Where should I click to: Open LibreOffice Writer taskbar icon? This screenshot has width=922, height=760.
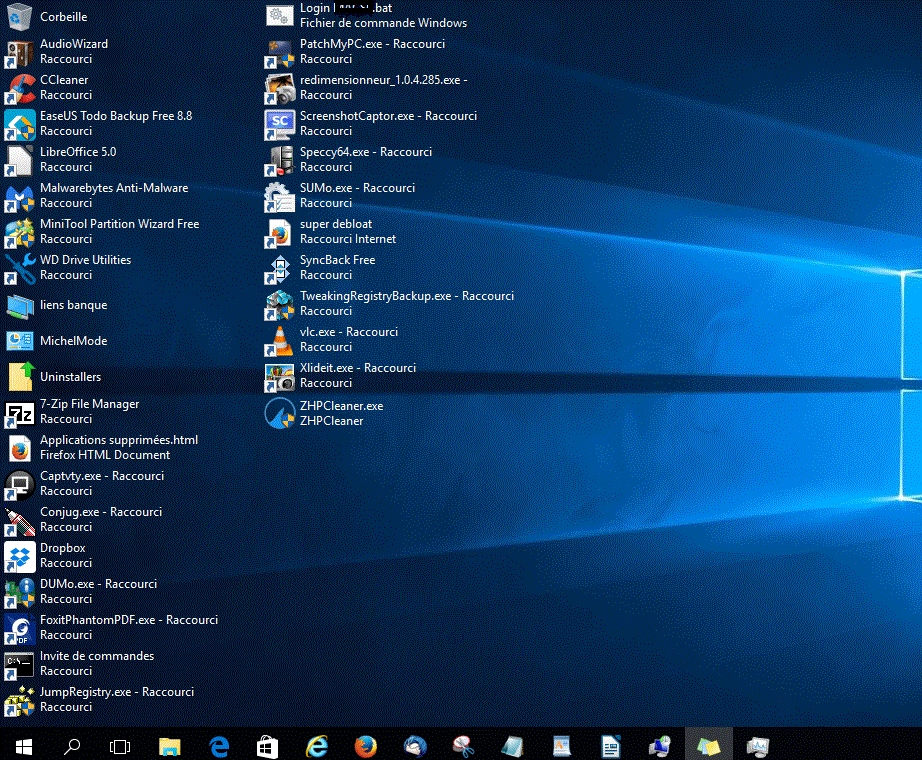click(611, 746)
